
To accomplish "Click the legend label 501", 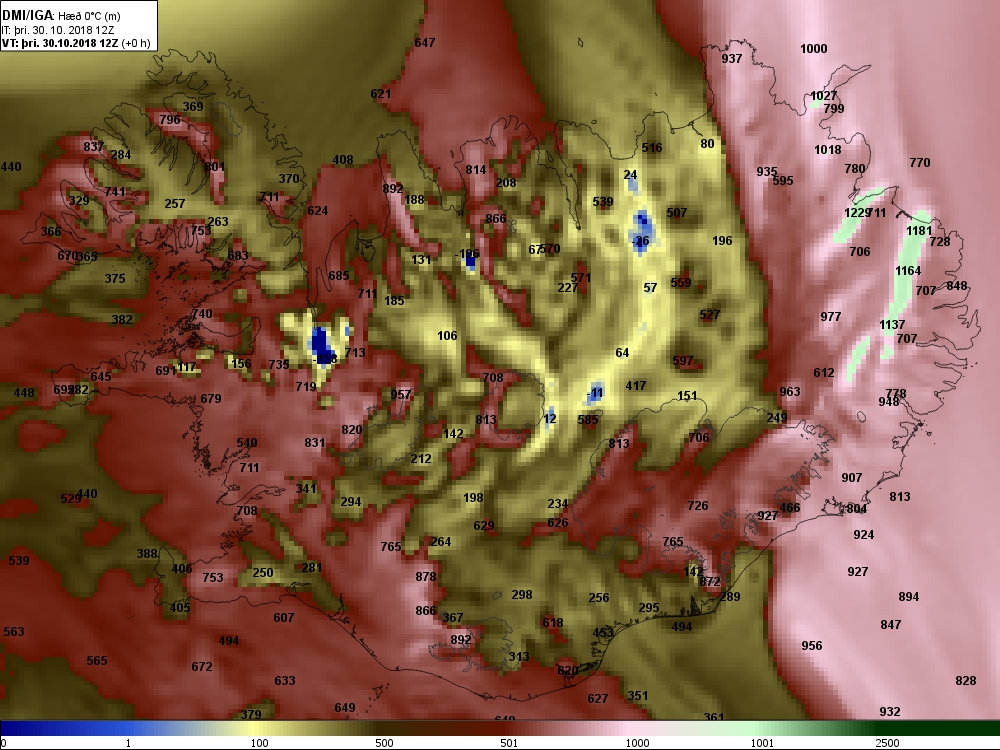I will pyautogui.click(x=509, y=743).
